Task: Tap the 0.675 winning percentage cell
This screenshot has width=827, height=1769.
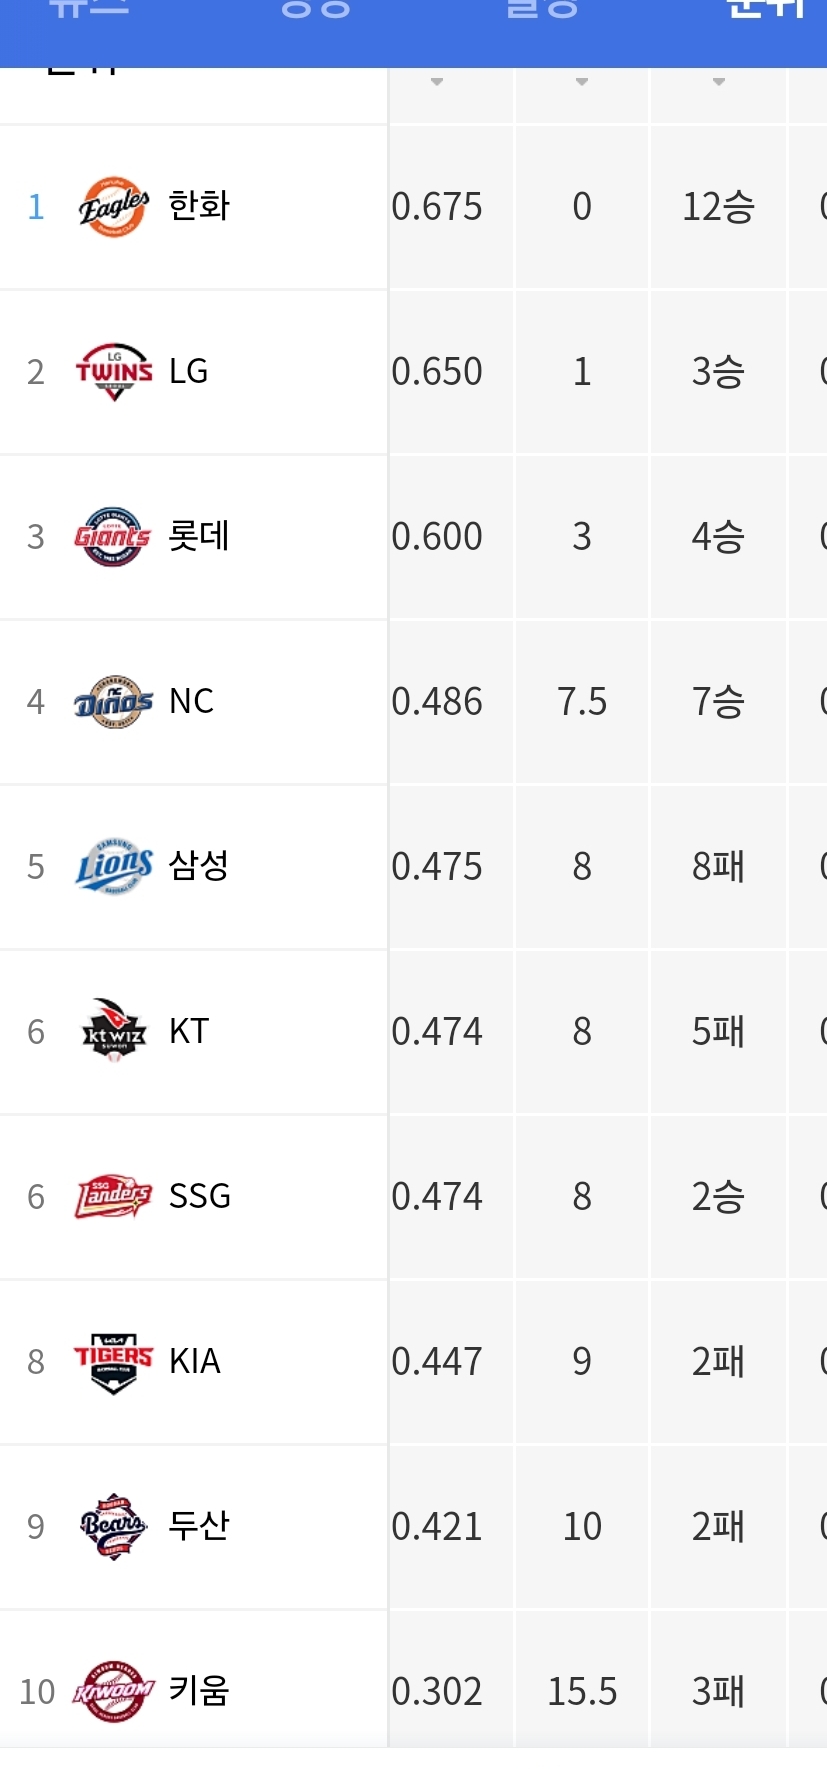Action: [x=437, y=207]
